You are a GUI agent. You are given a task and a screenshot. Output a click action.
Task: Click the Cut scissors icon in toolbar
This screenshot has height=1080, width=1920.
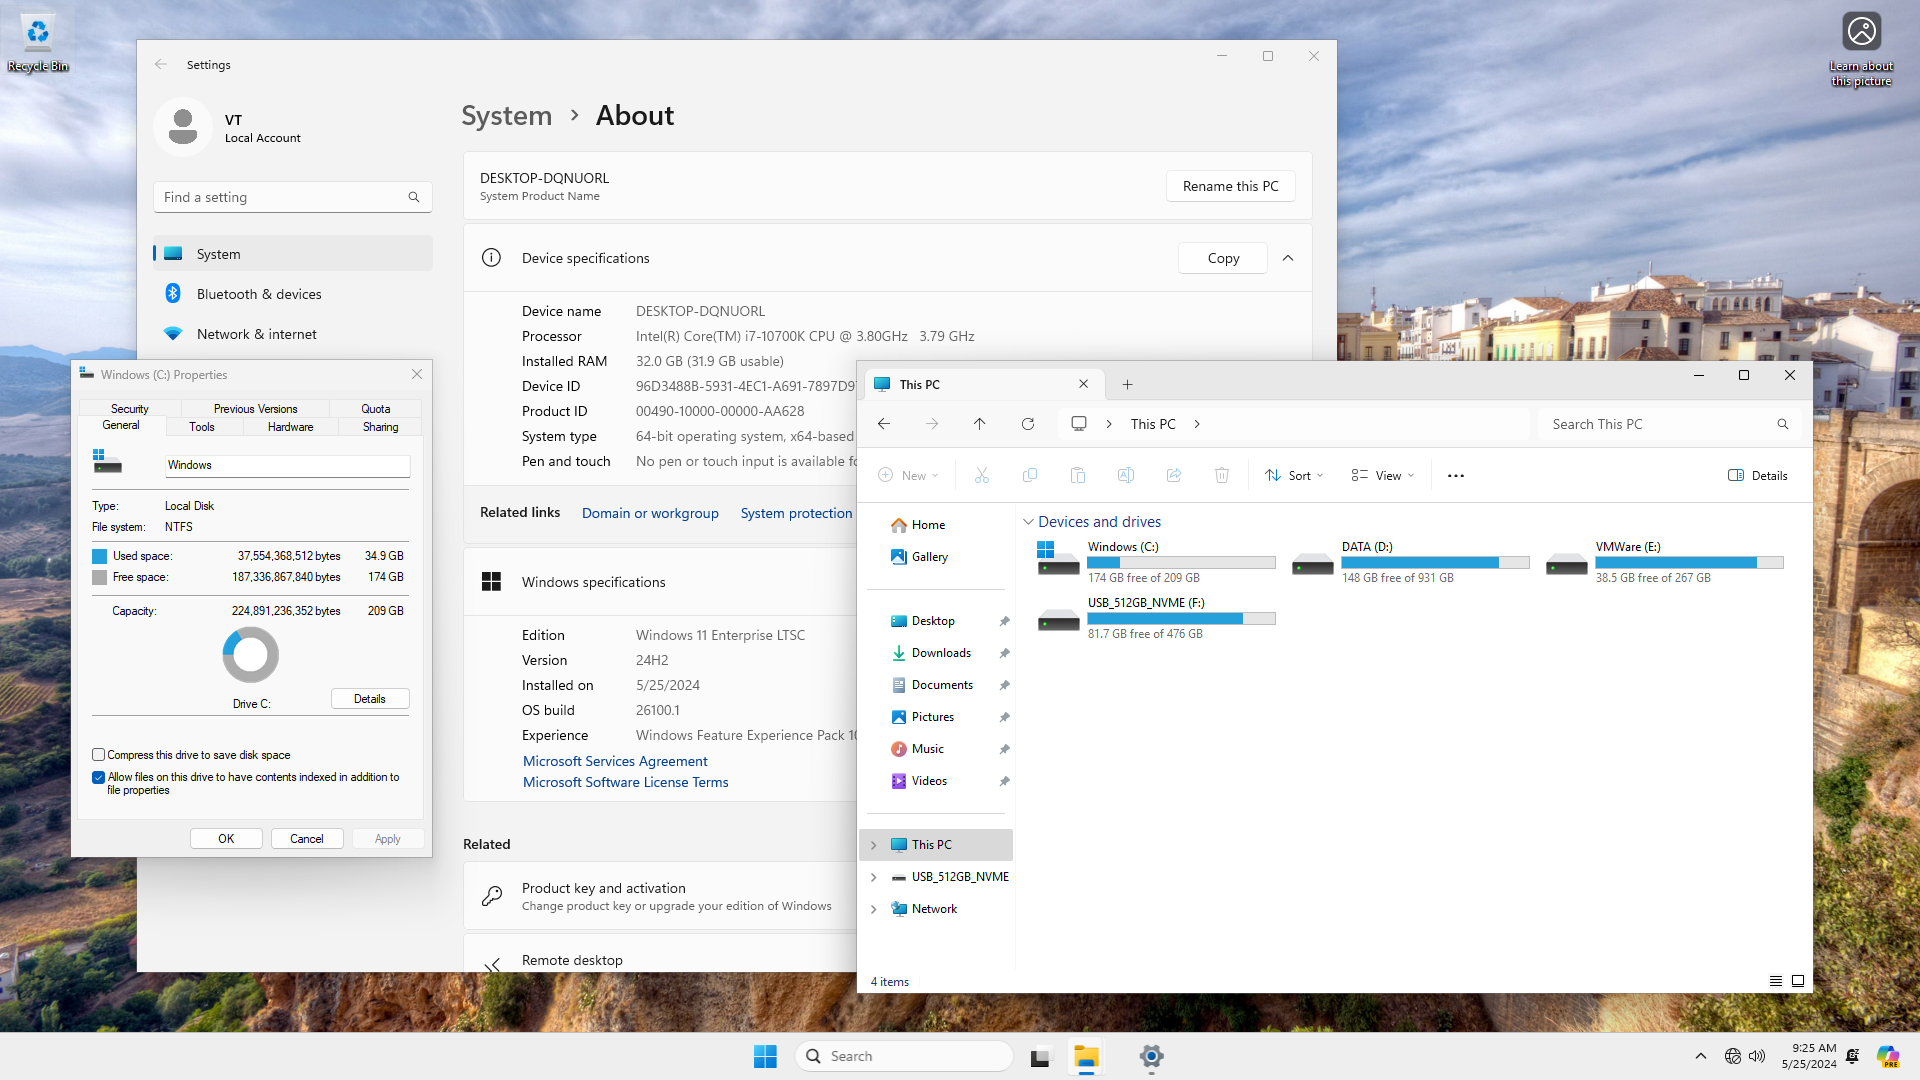pos(981,476)
